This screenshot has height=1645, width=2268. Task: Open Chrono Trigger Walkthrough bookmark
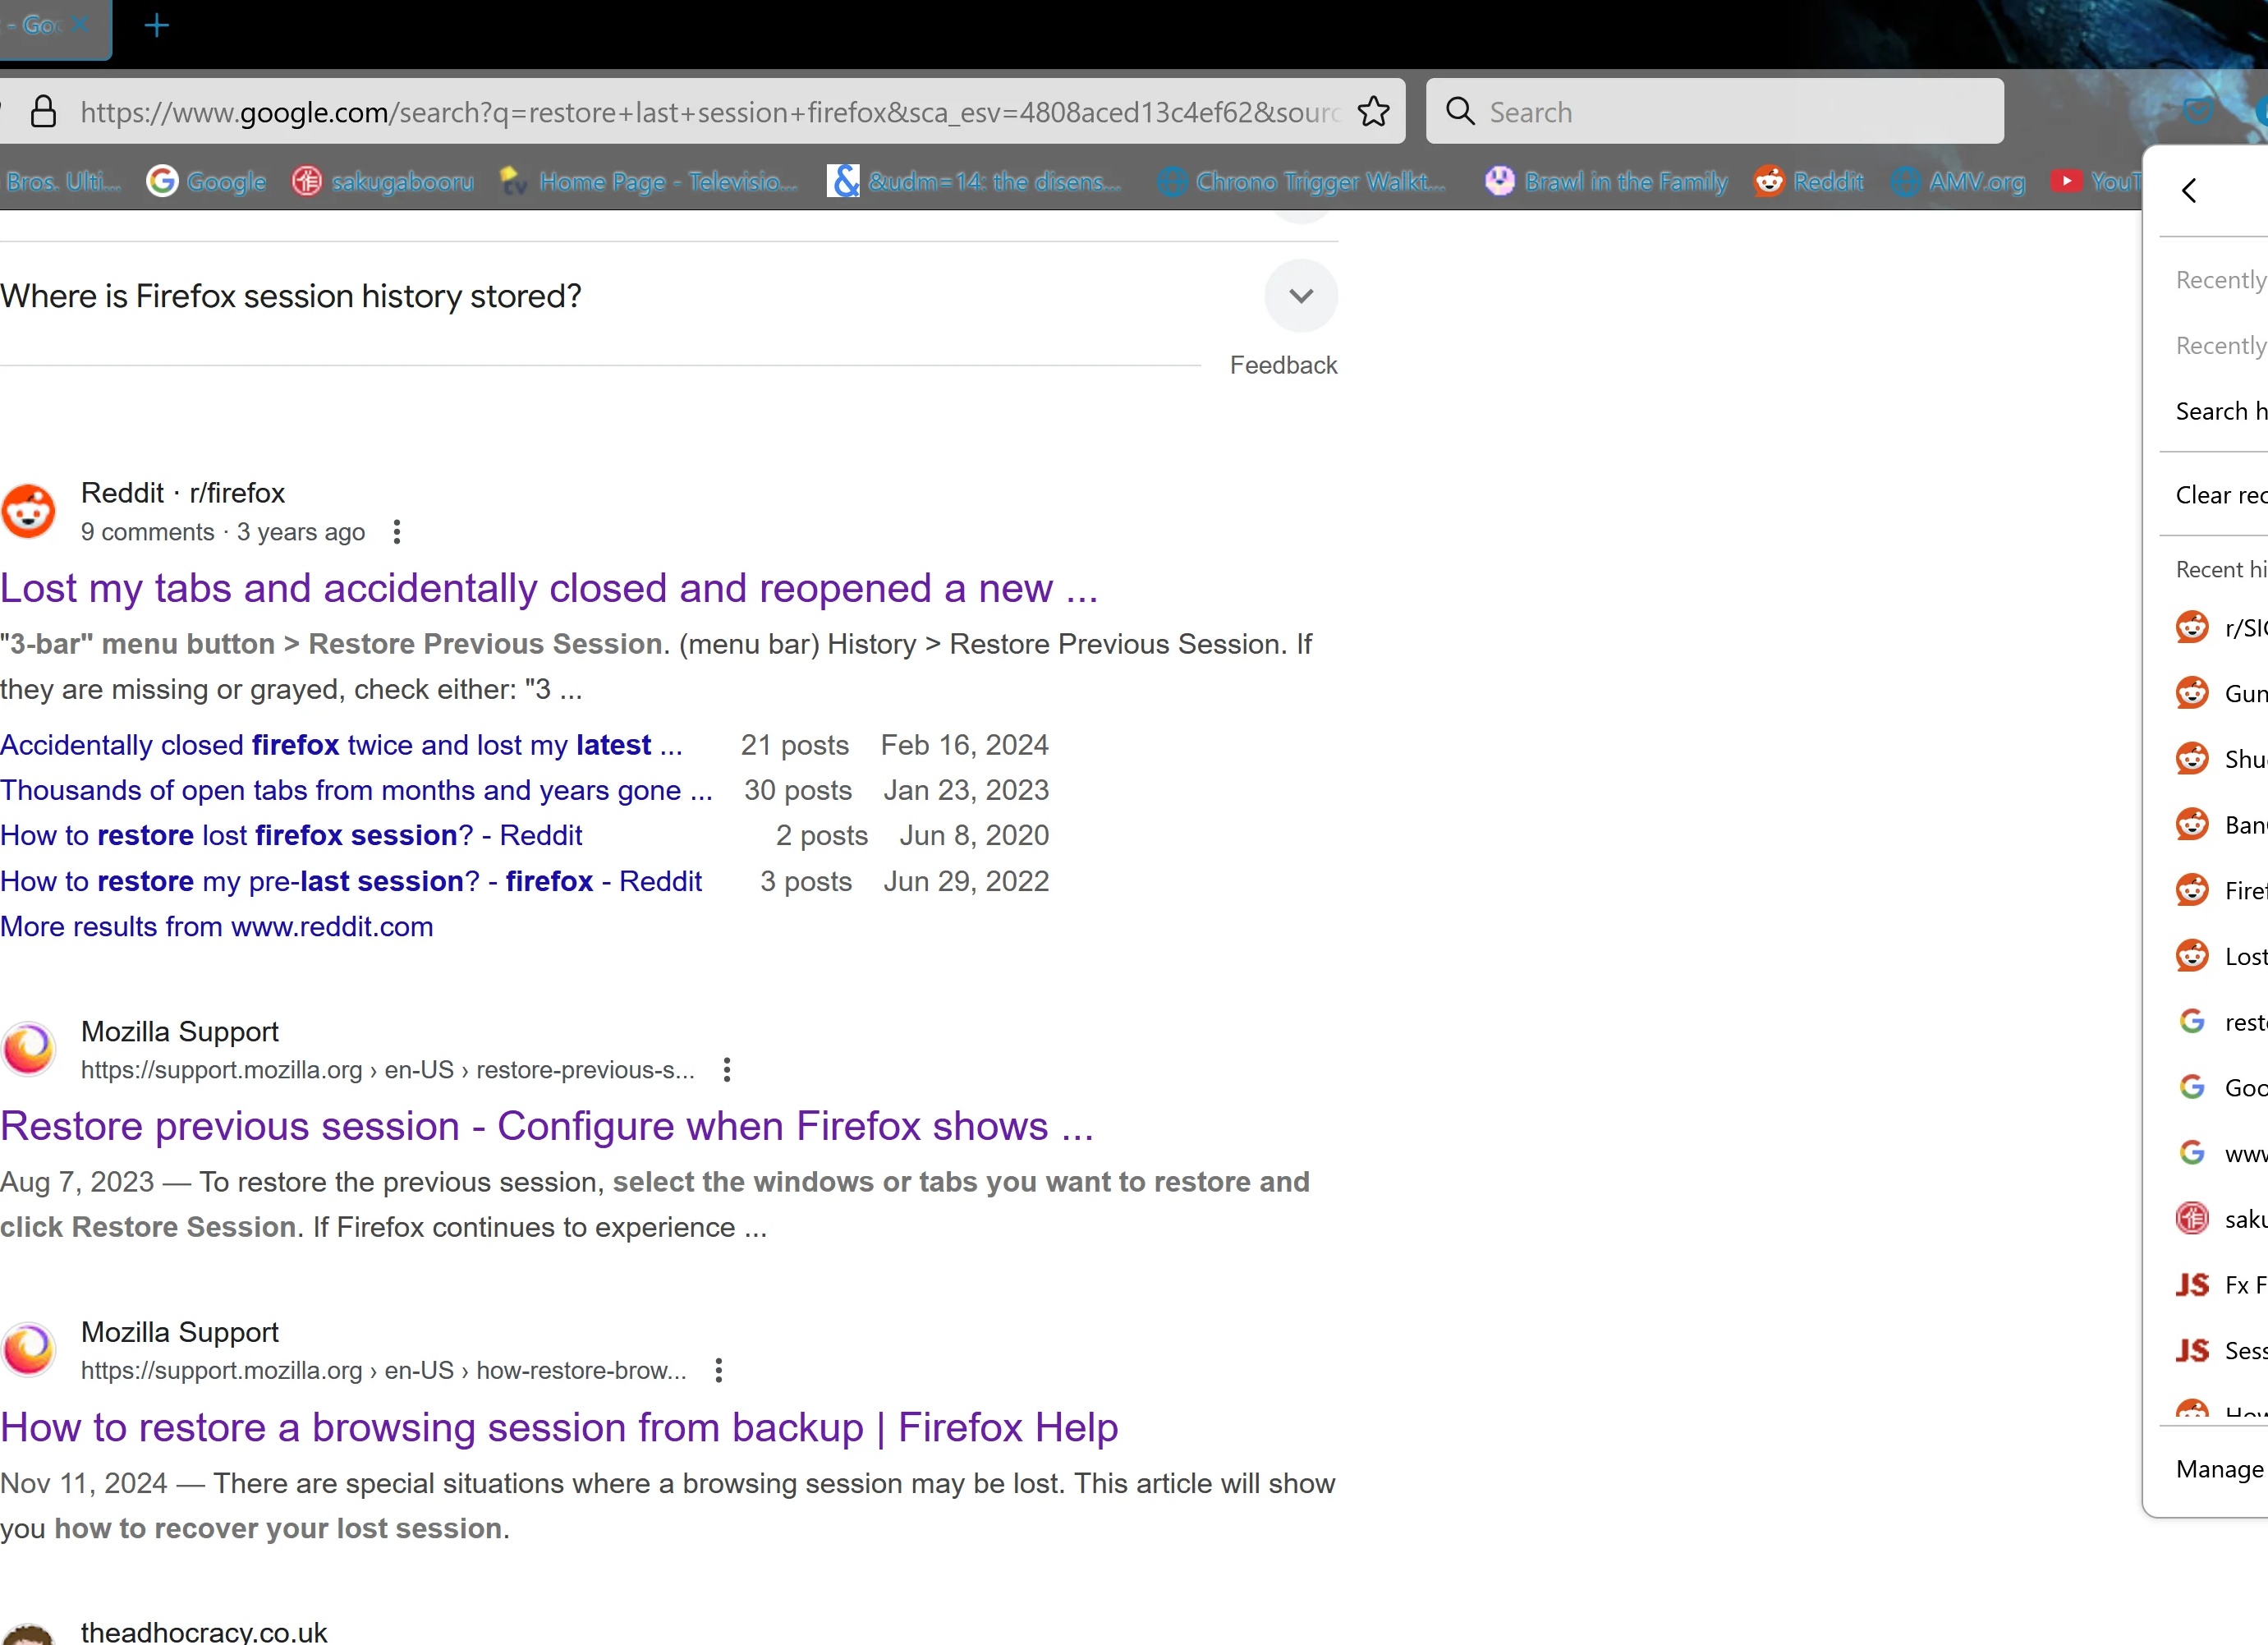point(1302,181)
